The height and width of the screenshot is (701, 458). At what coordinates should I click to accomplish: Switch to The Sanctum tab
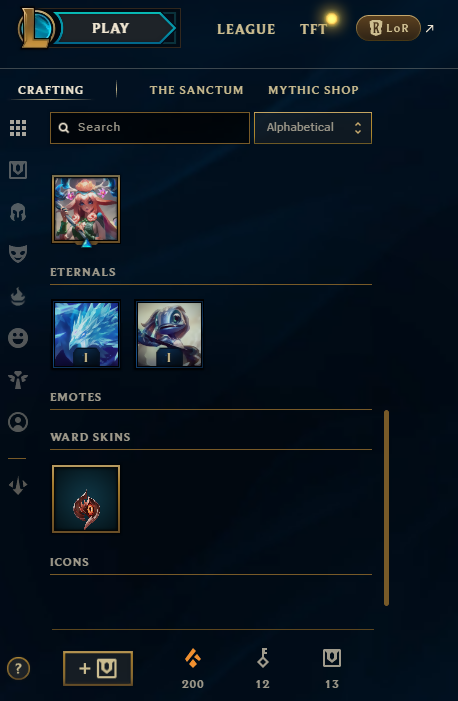point(196,90)
